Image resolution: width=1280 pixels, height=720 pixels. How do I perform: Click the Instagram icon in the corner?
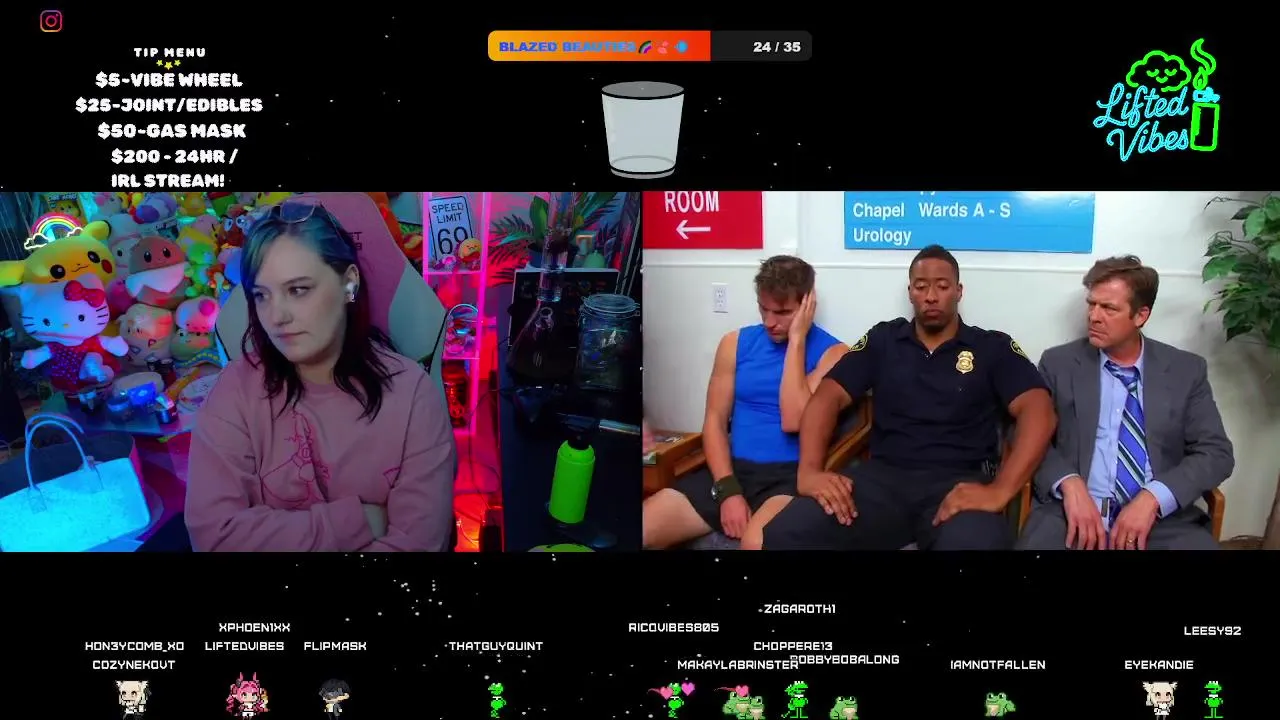tap(51, 21)
